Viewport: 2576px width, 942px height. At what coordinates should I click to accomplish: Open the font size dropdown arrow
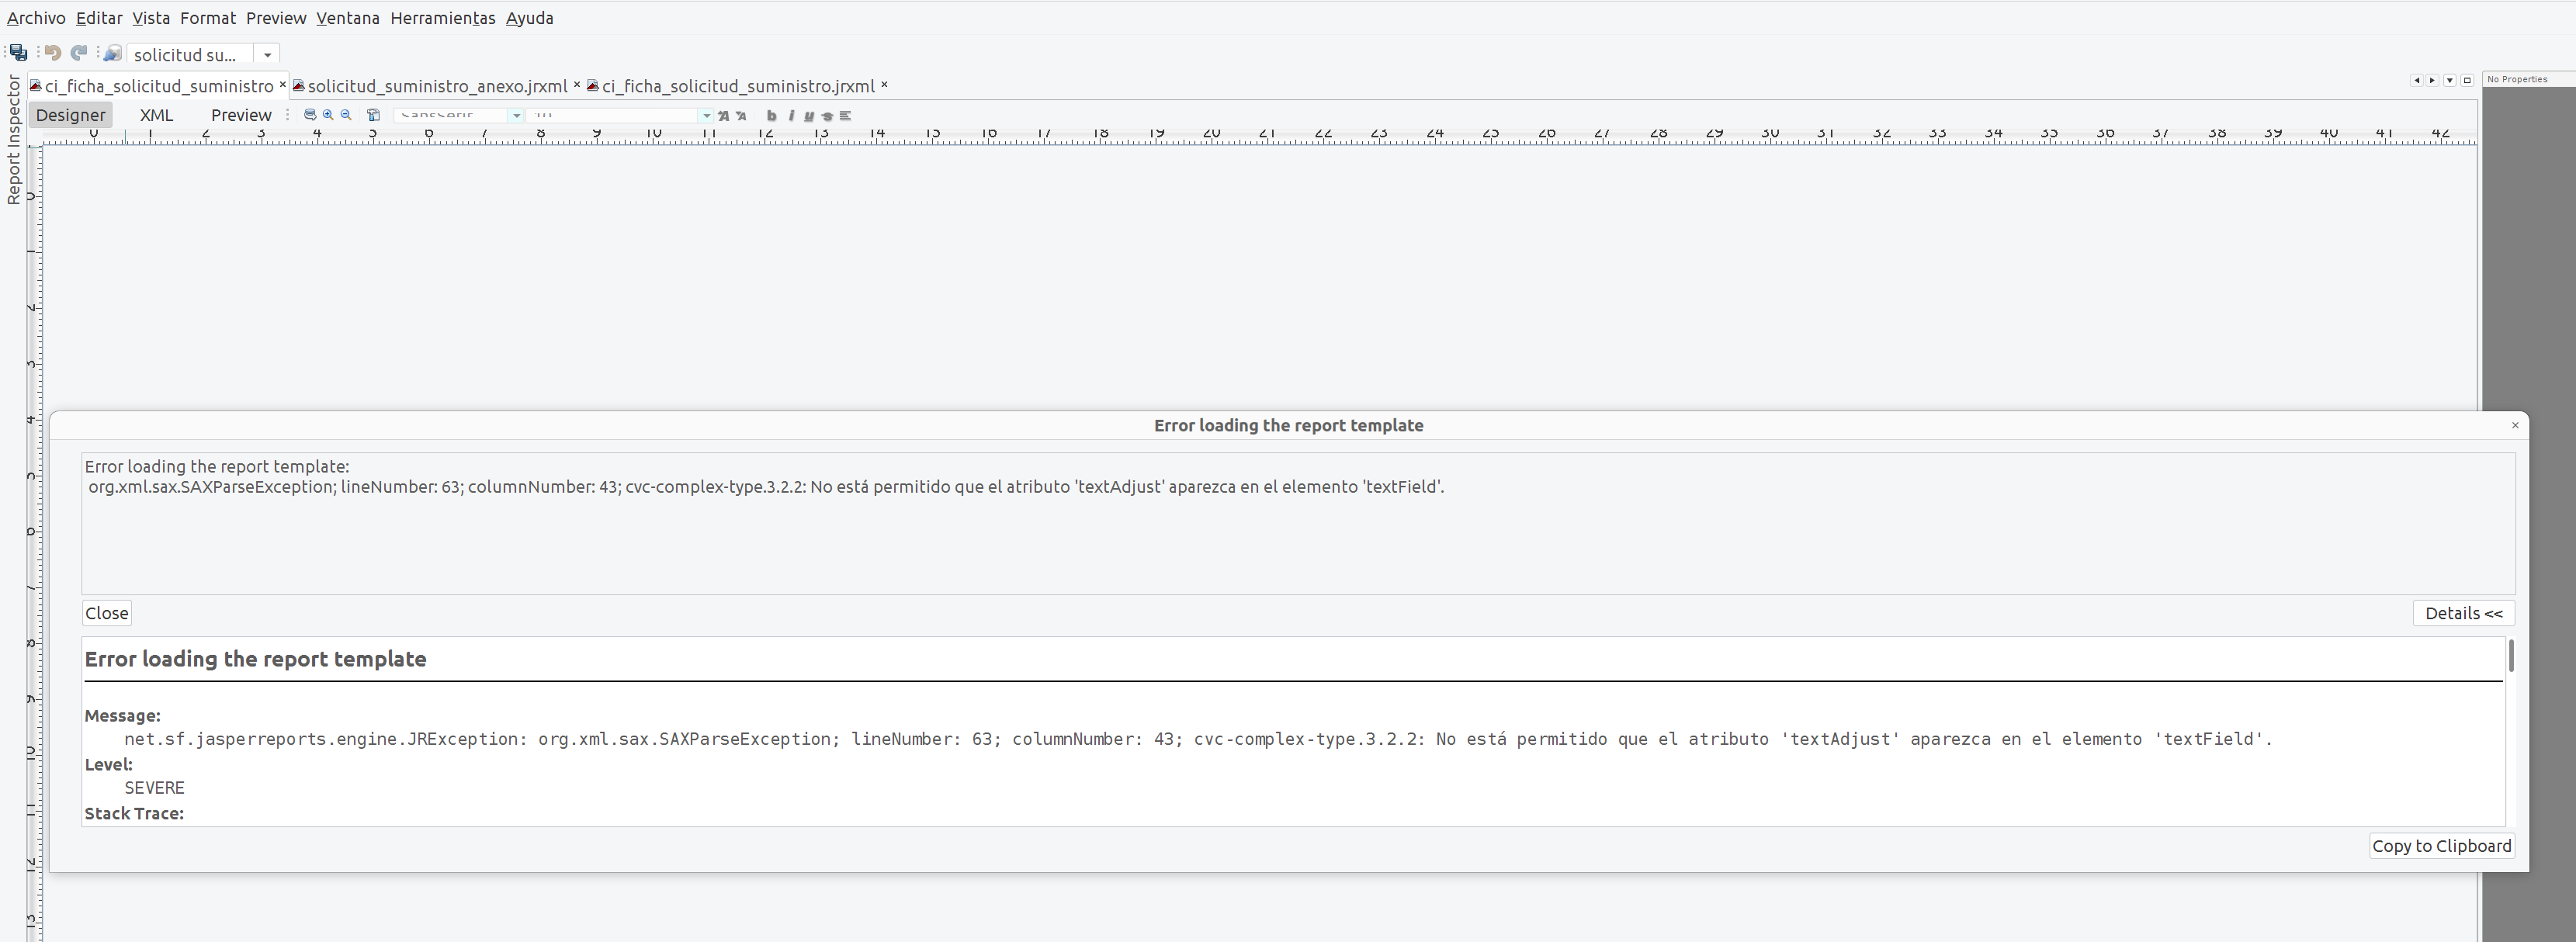click(706, 116)
